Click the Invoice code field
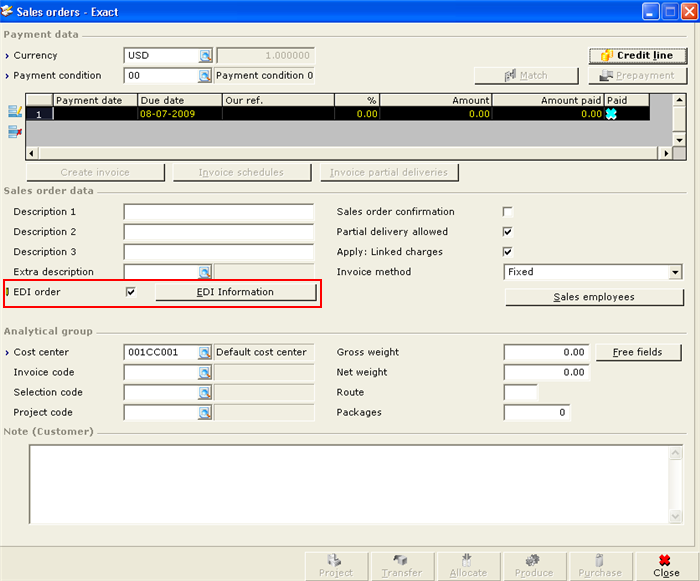 click(x=161, y=372)
